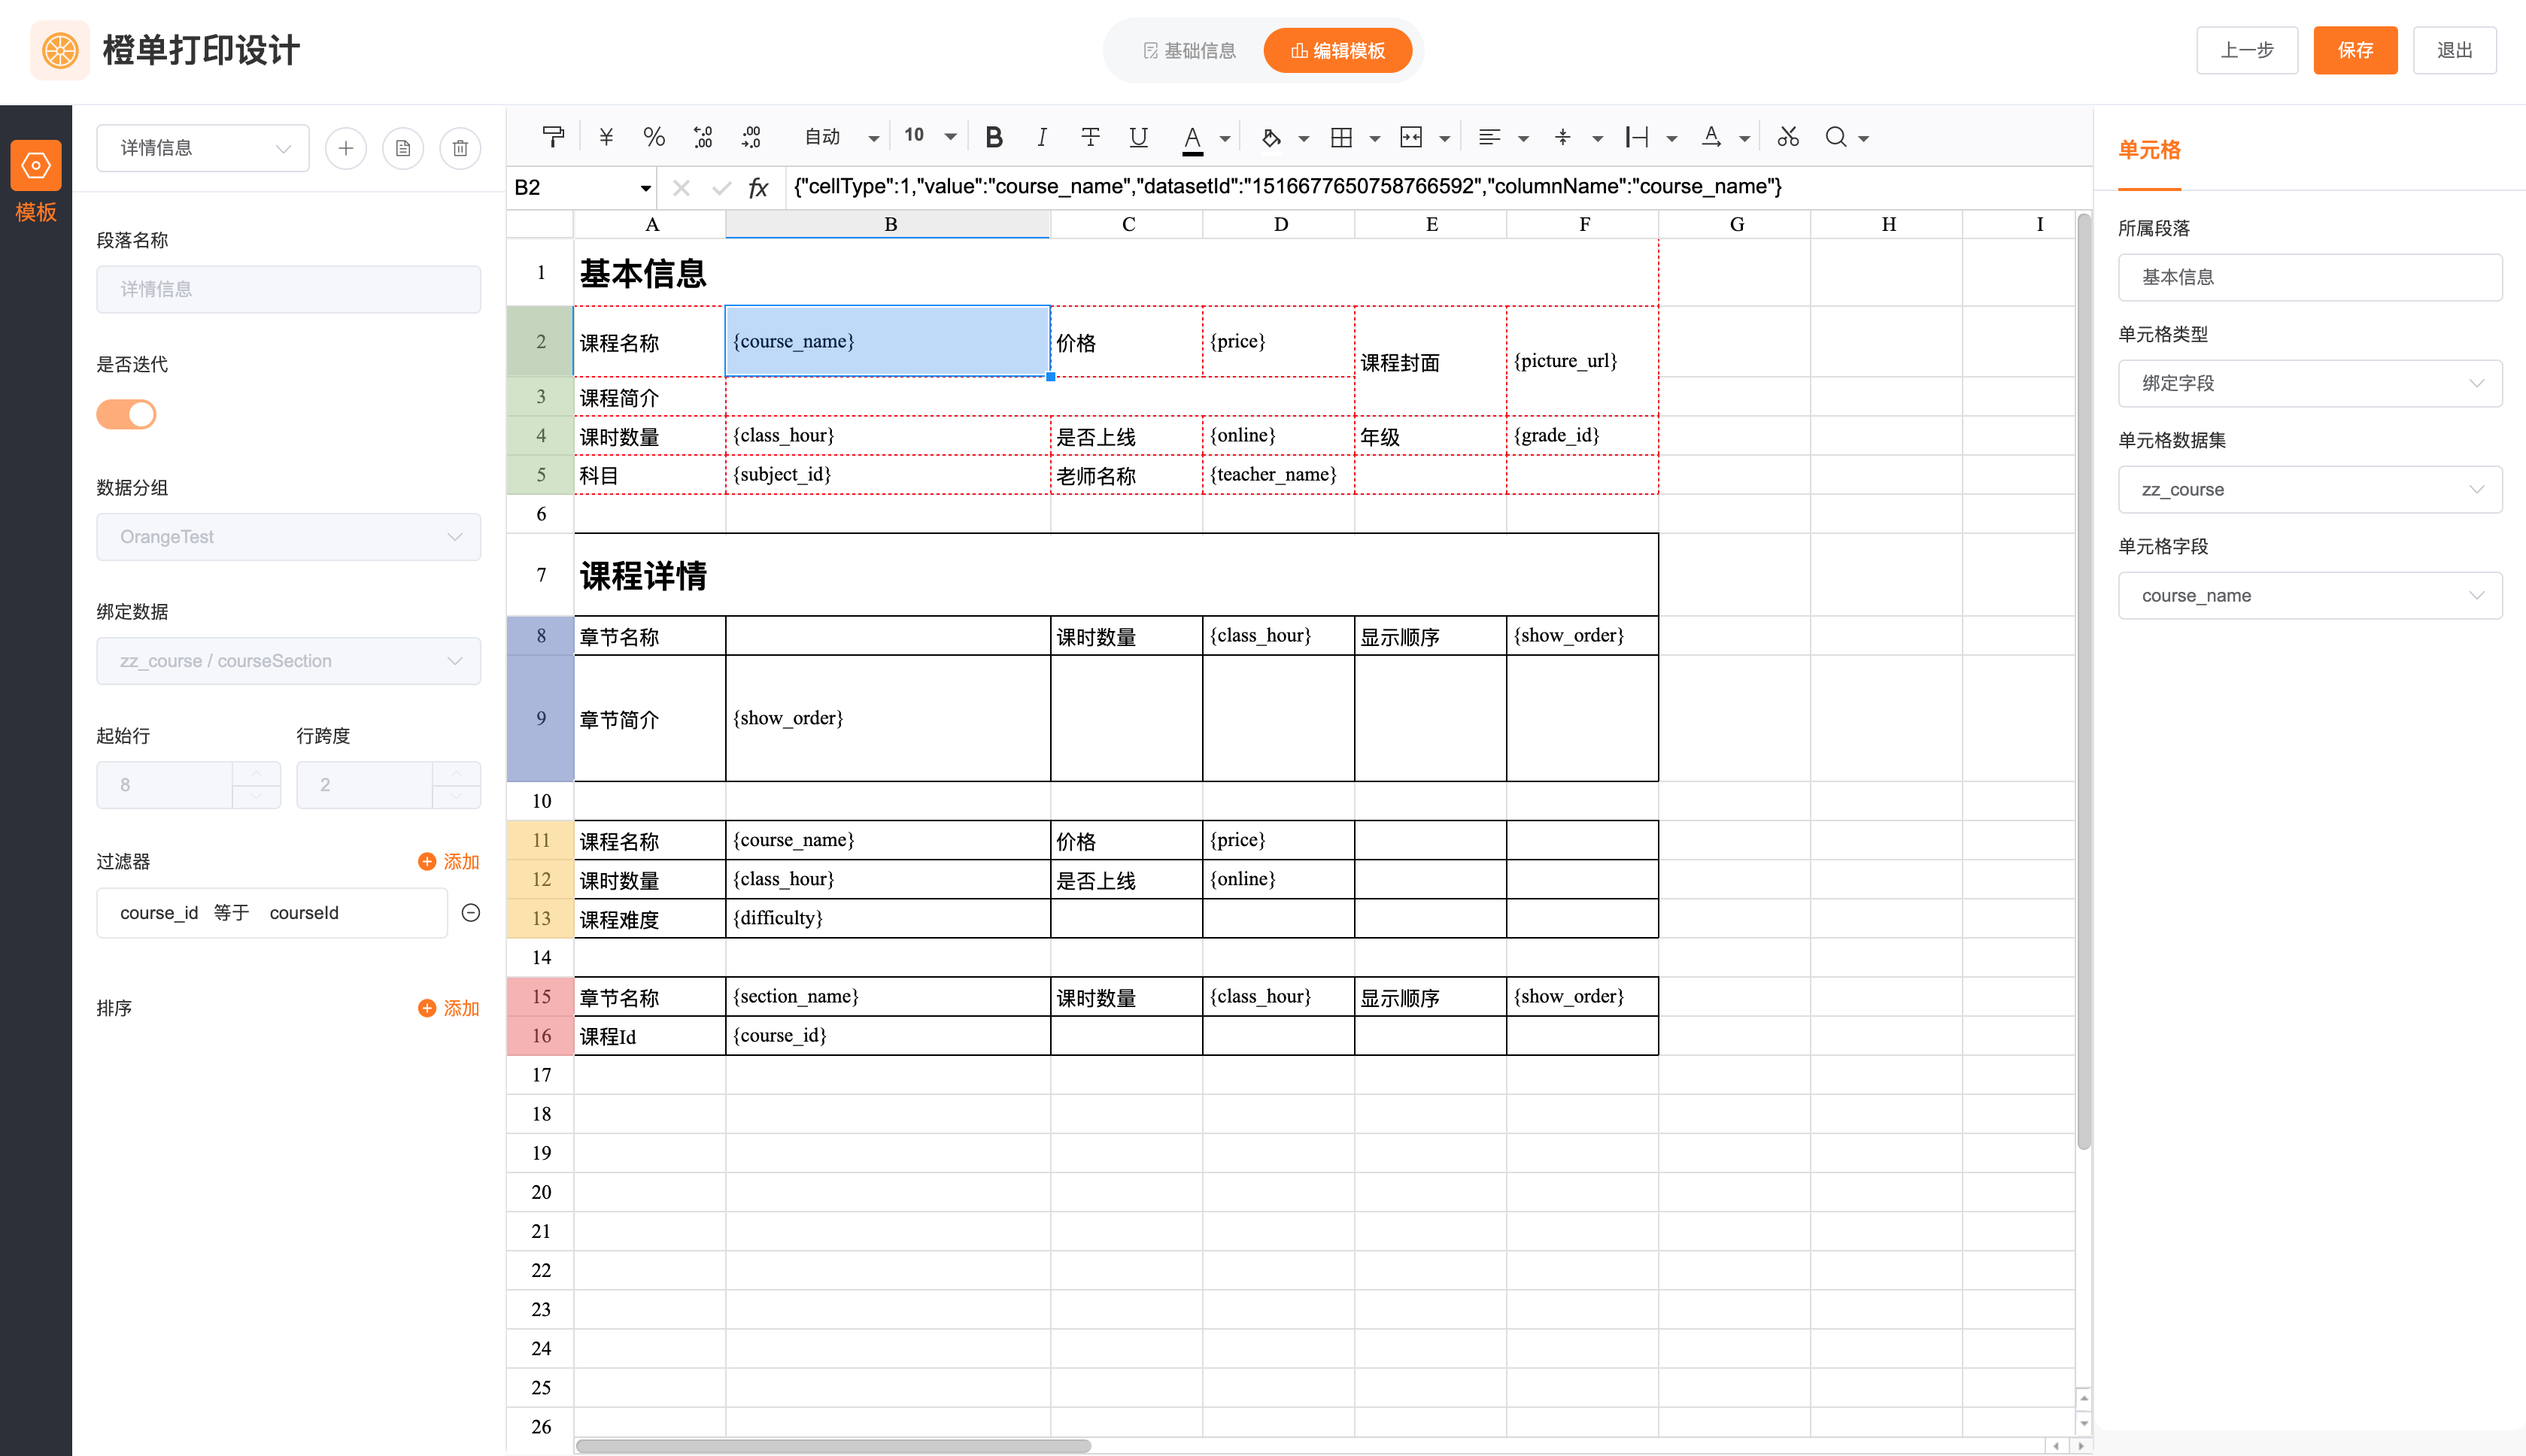Apply strikethrough formatting
The width and height of the screenshot is (2526, 1456).
tap(1090, 137)
